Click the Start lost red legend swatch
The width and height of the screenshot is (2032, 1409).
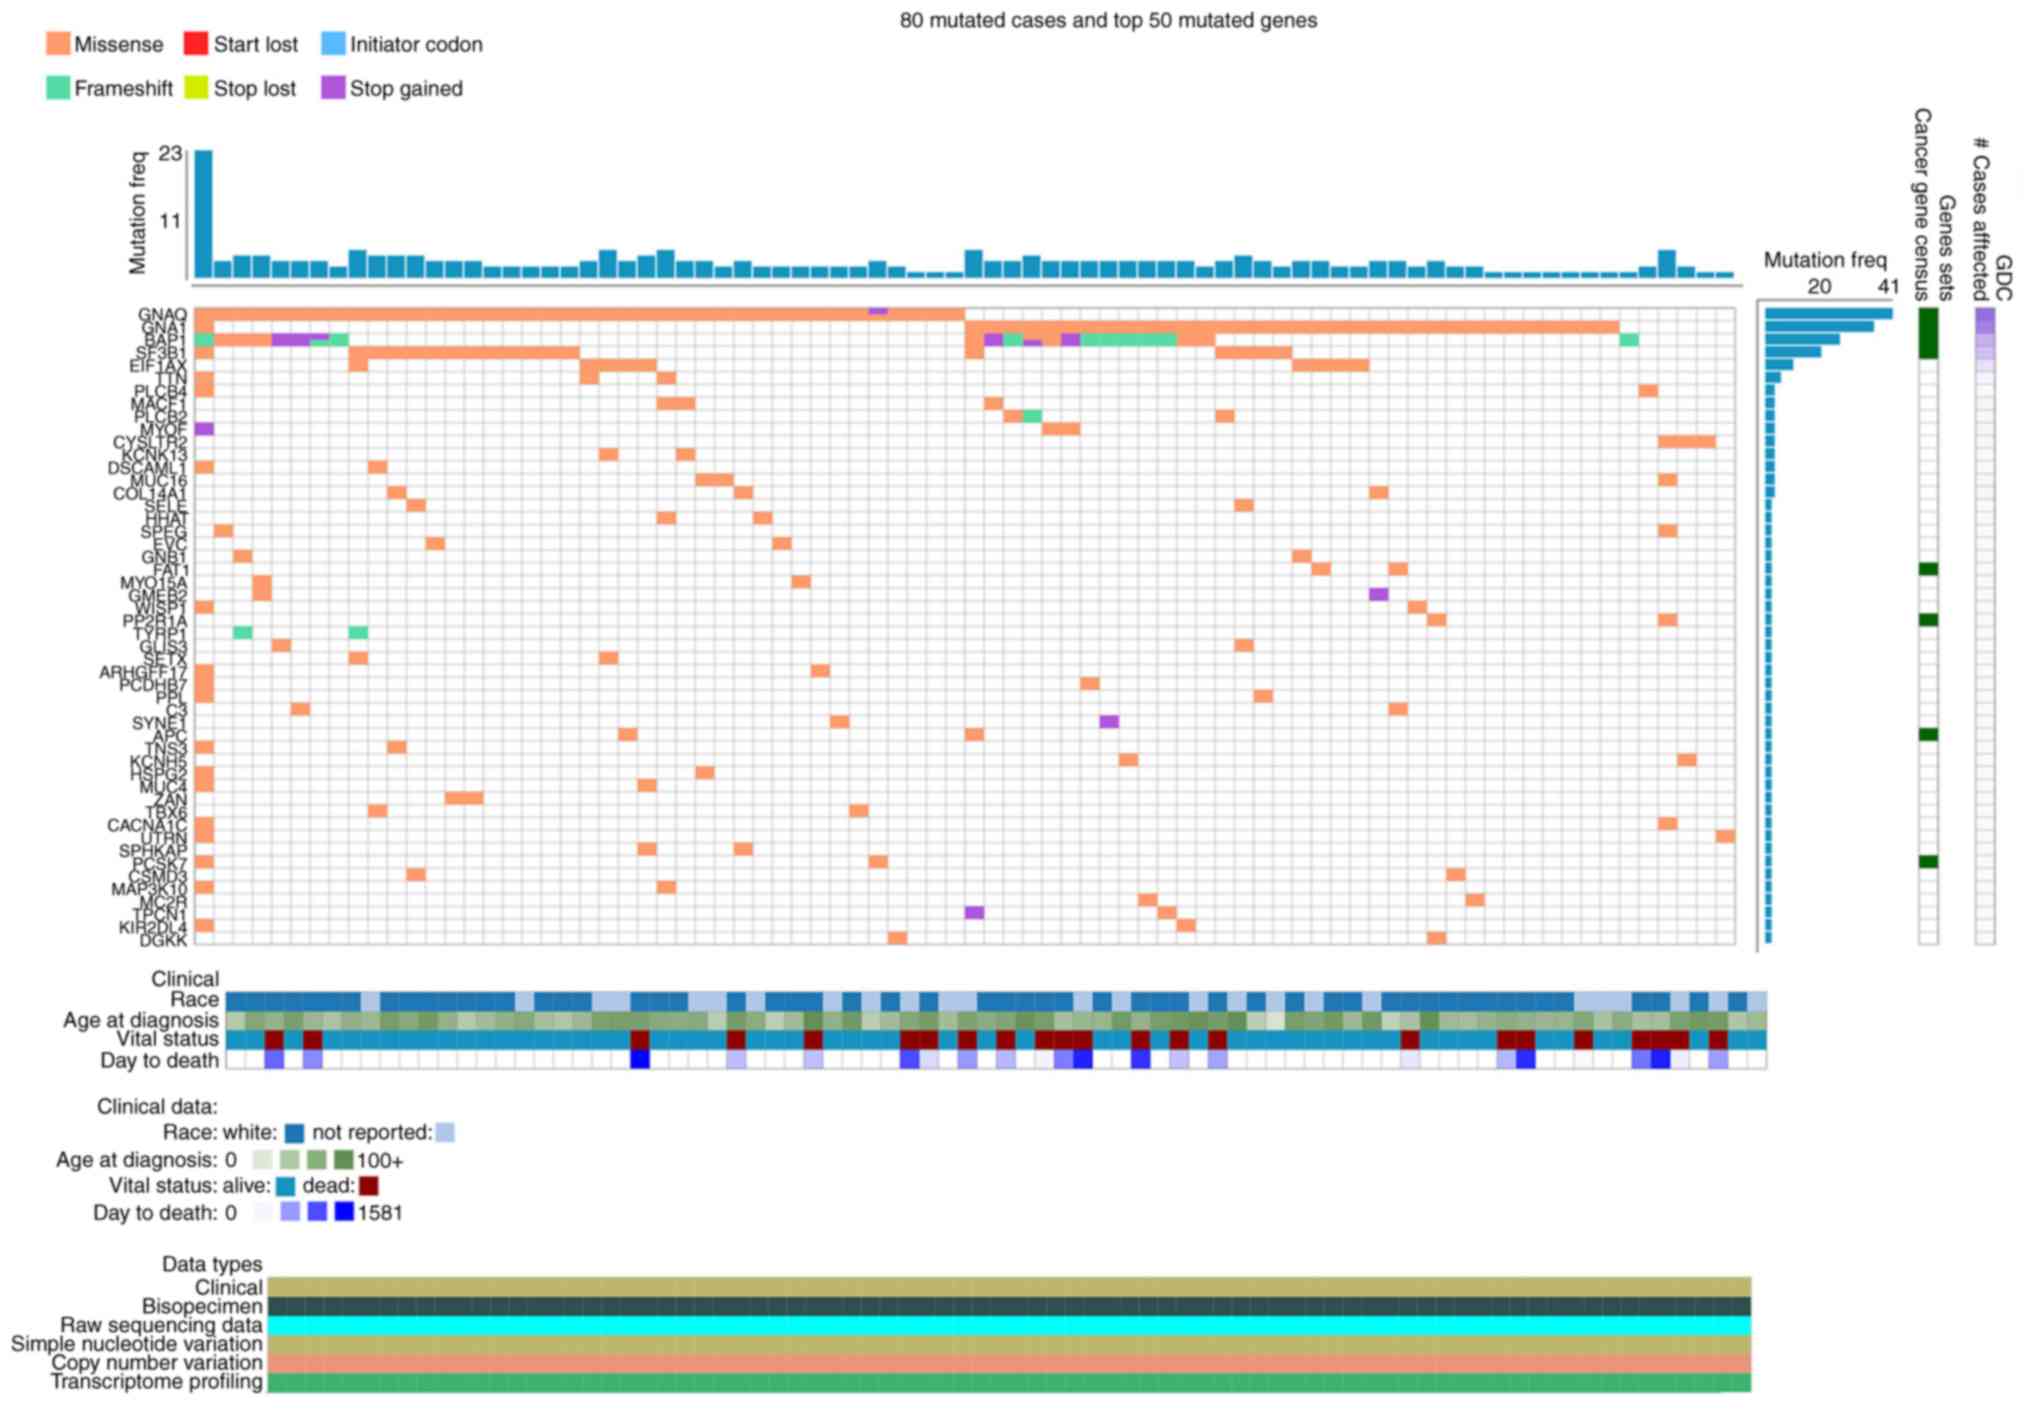pos(195,44)
